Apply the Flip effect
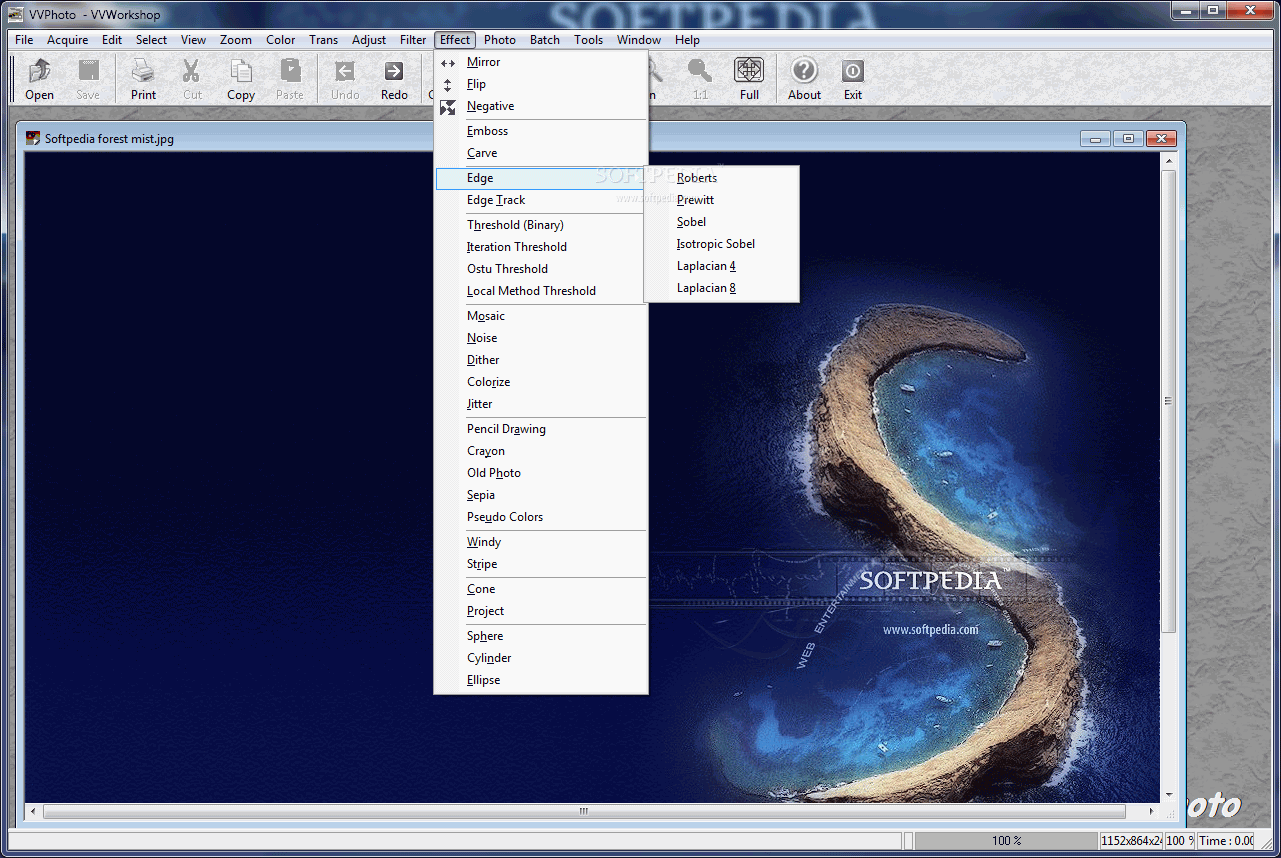 click(x=541, y=84)
